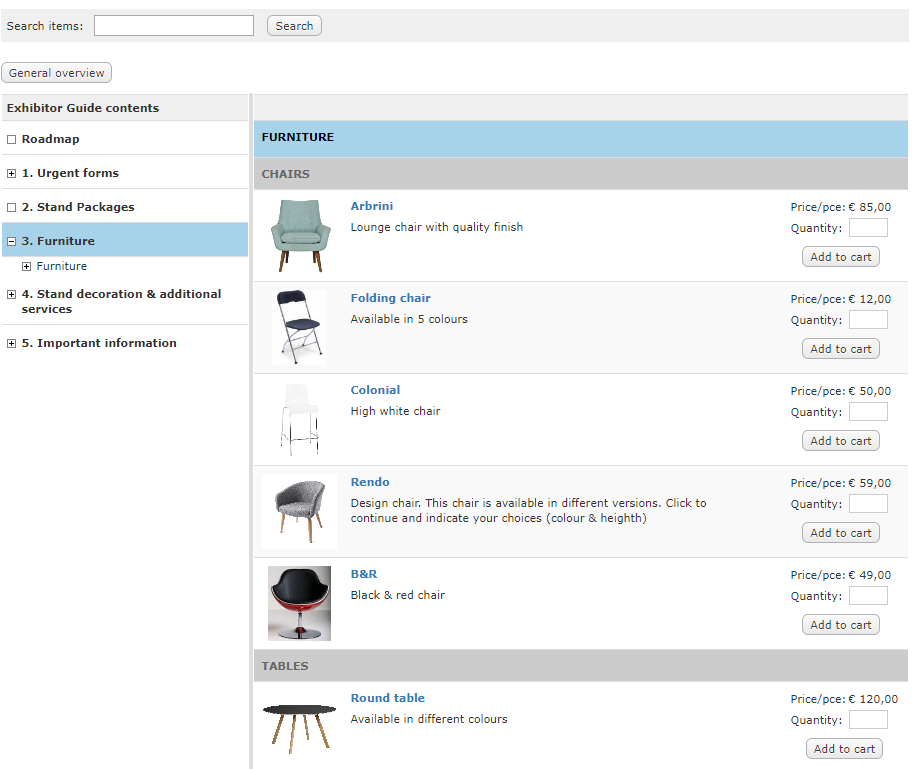The image size is (913, 769).
Task: Click the Arbrini price € 85,00 text
Action: tap(869, 207)
